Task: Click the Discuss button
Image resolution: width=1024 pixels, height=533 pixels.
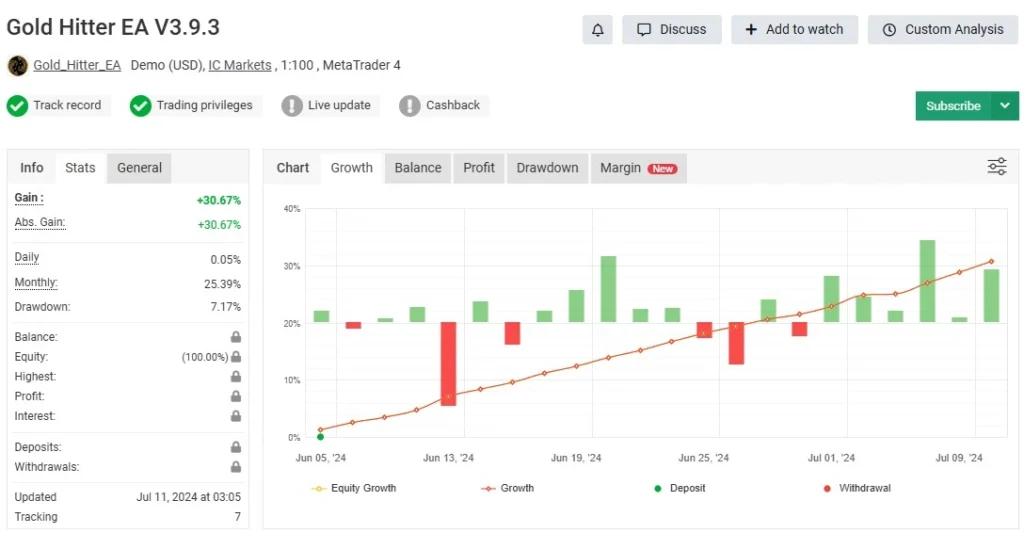Action: pyautogui.click(x=671, y=30)
